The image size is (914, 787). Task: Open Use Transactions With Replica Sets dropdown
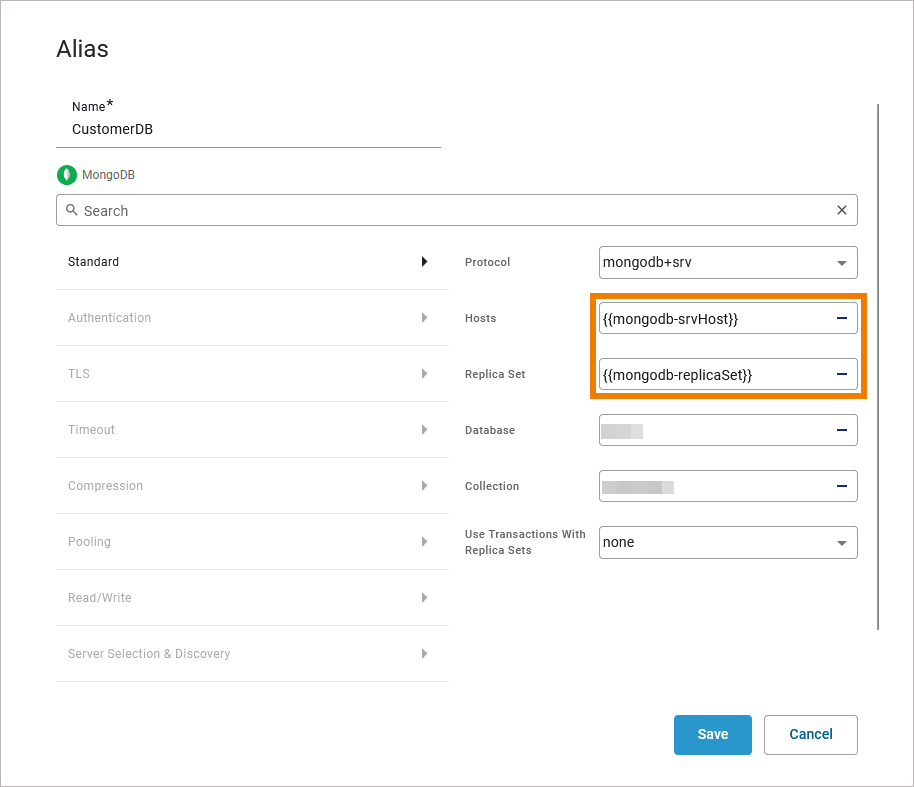tap(728, 542)
